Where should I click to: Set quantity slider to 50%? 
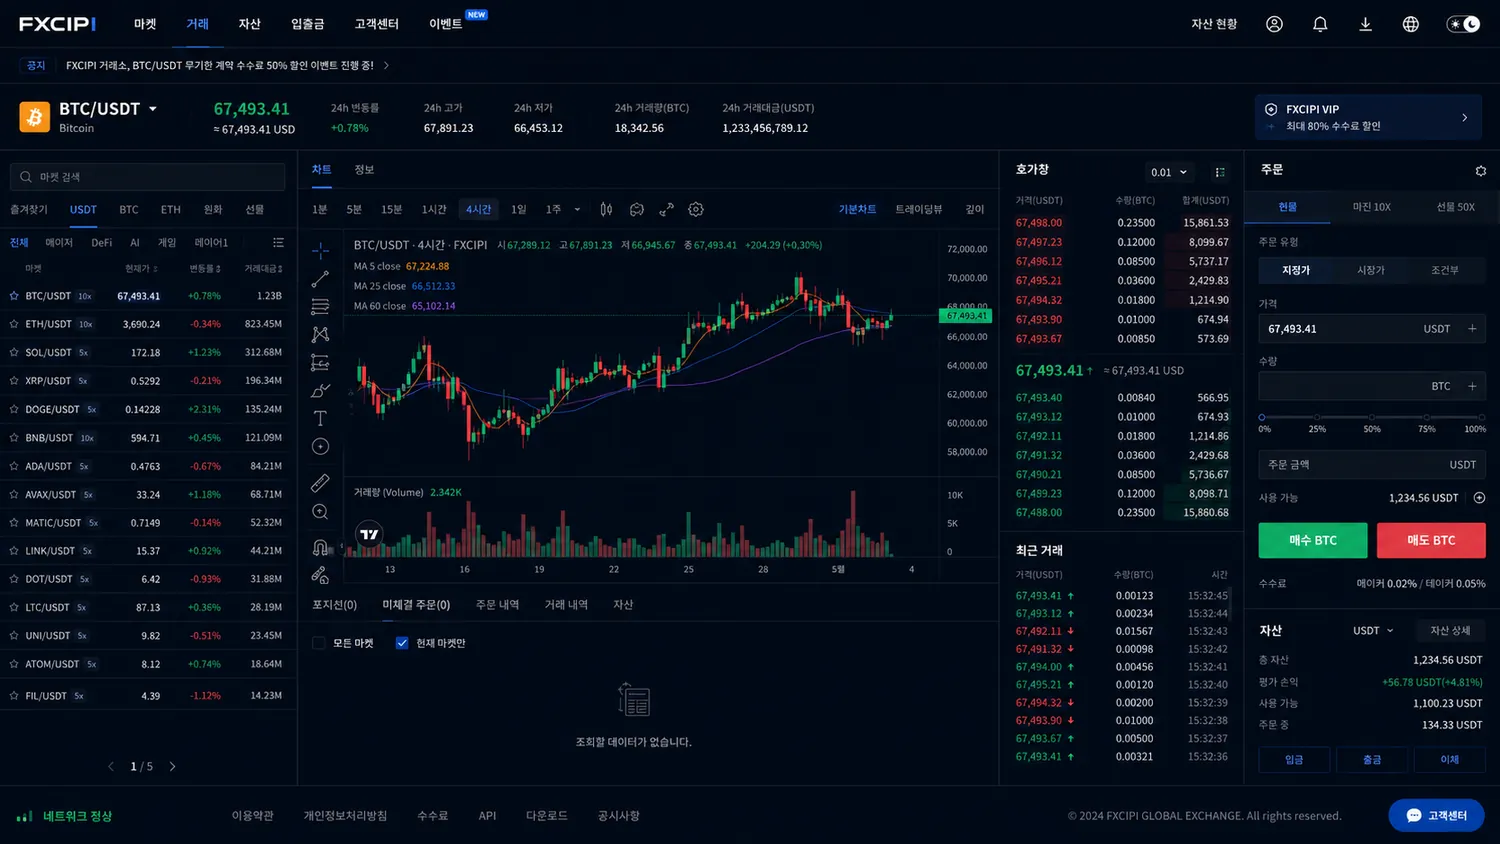(x=1371, y=417)
